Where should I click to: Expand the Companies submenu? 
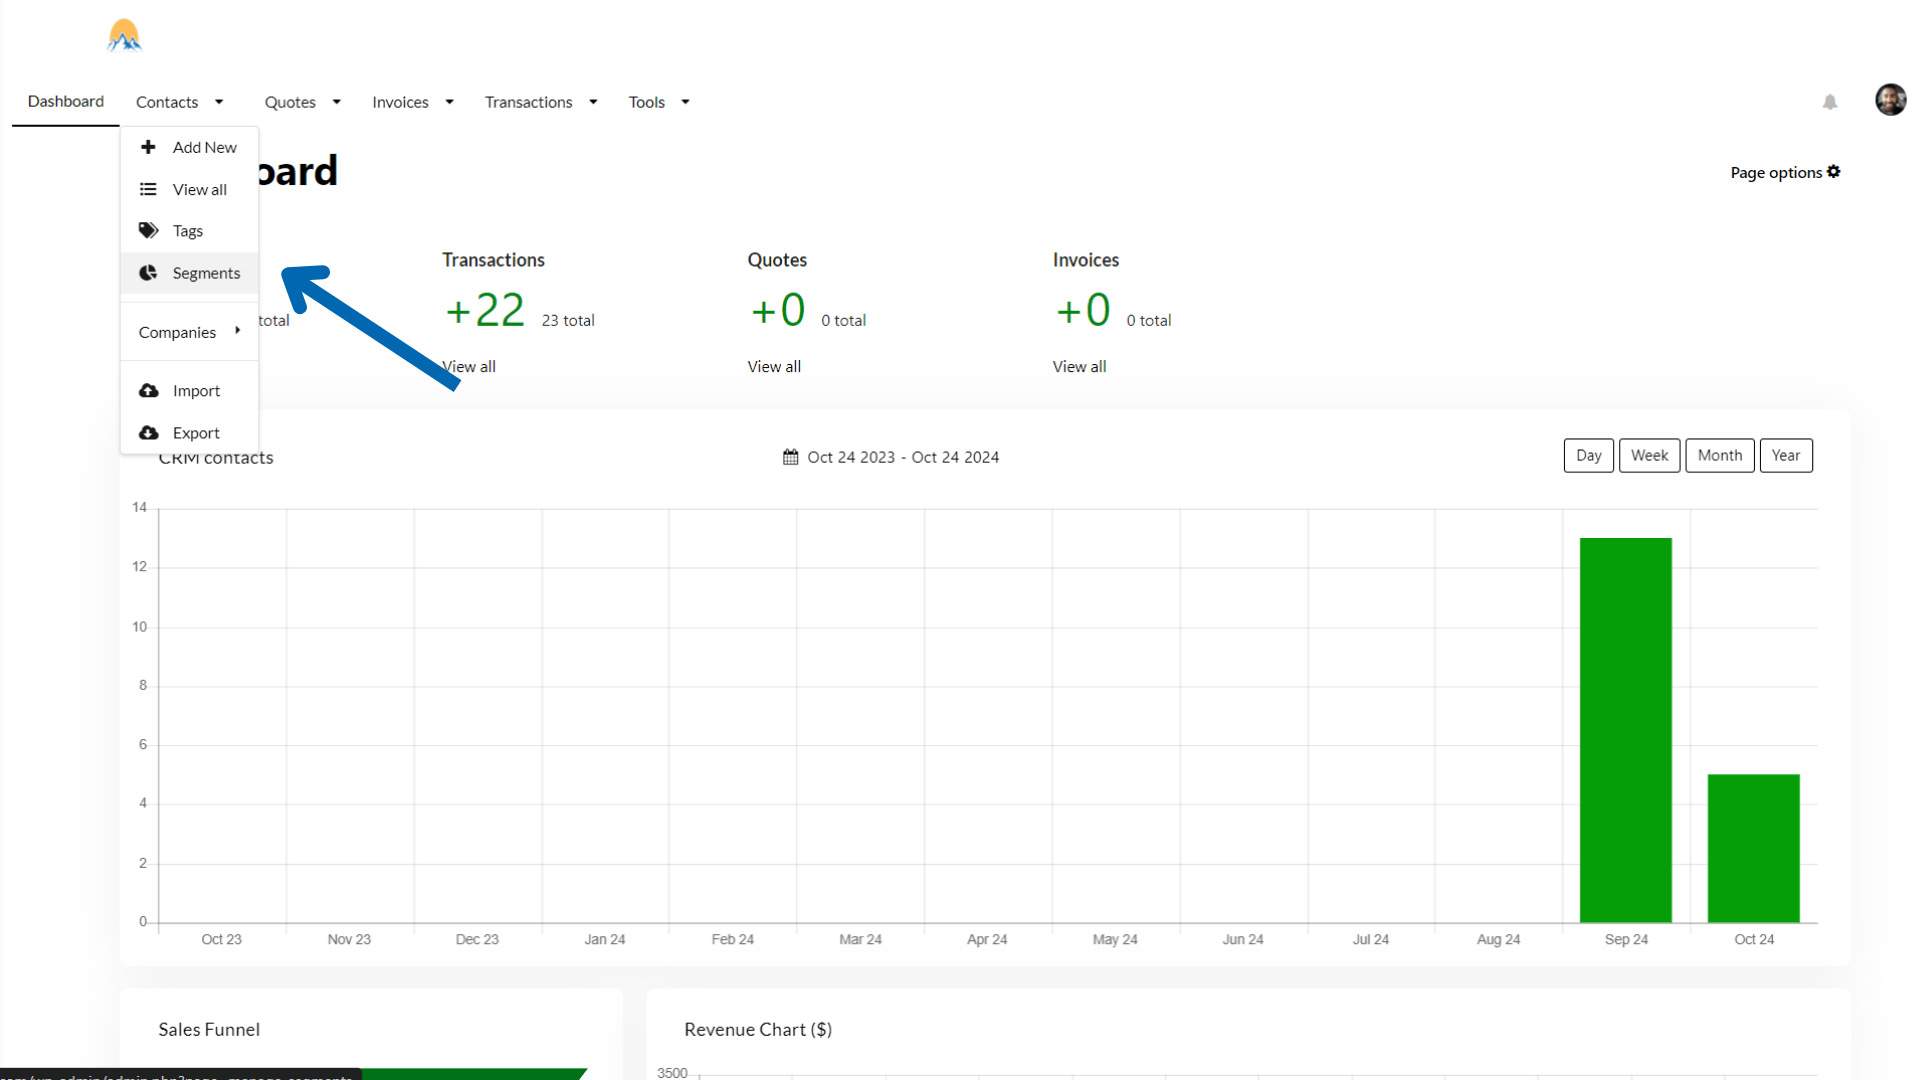(x=189, y=332)
